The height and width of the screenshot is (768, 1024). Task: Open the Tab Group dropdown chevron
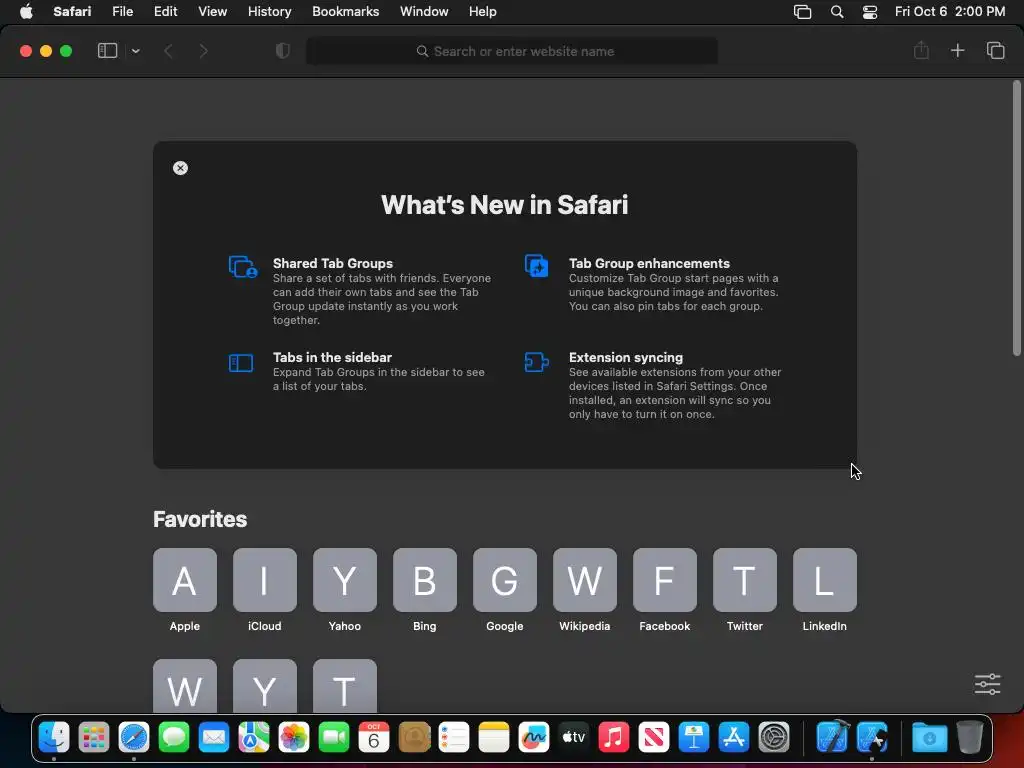(135, 51)
